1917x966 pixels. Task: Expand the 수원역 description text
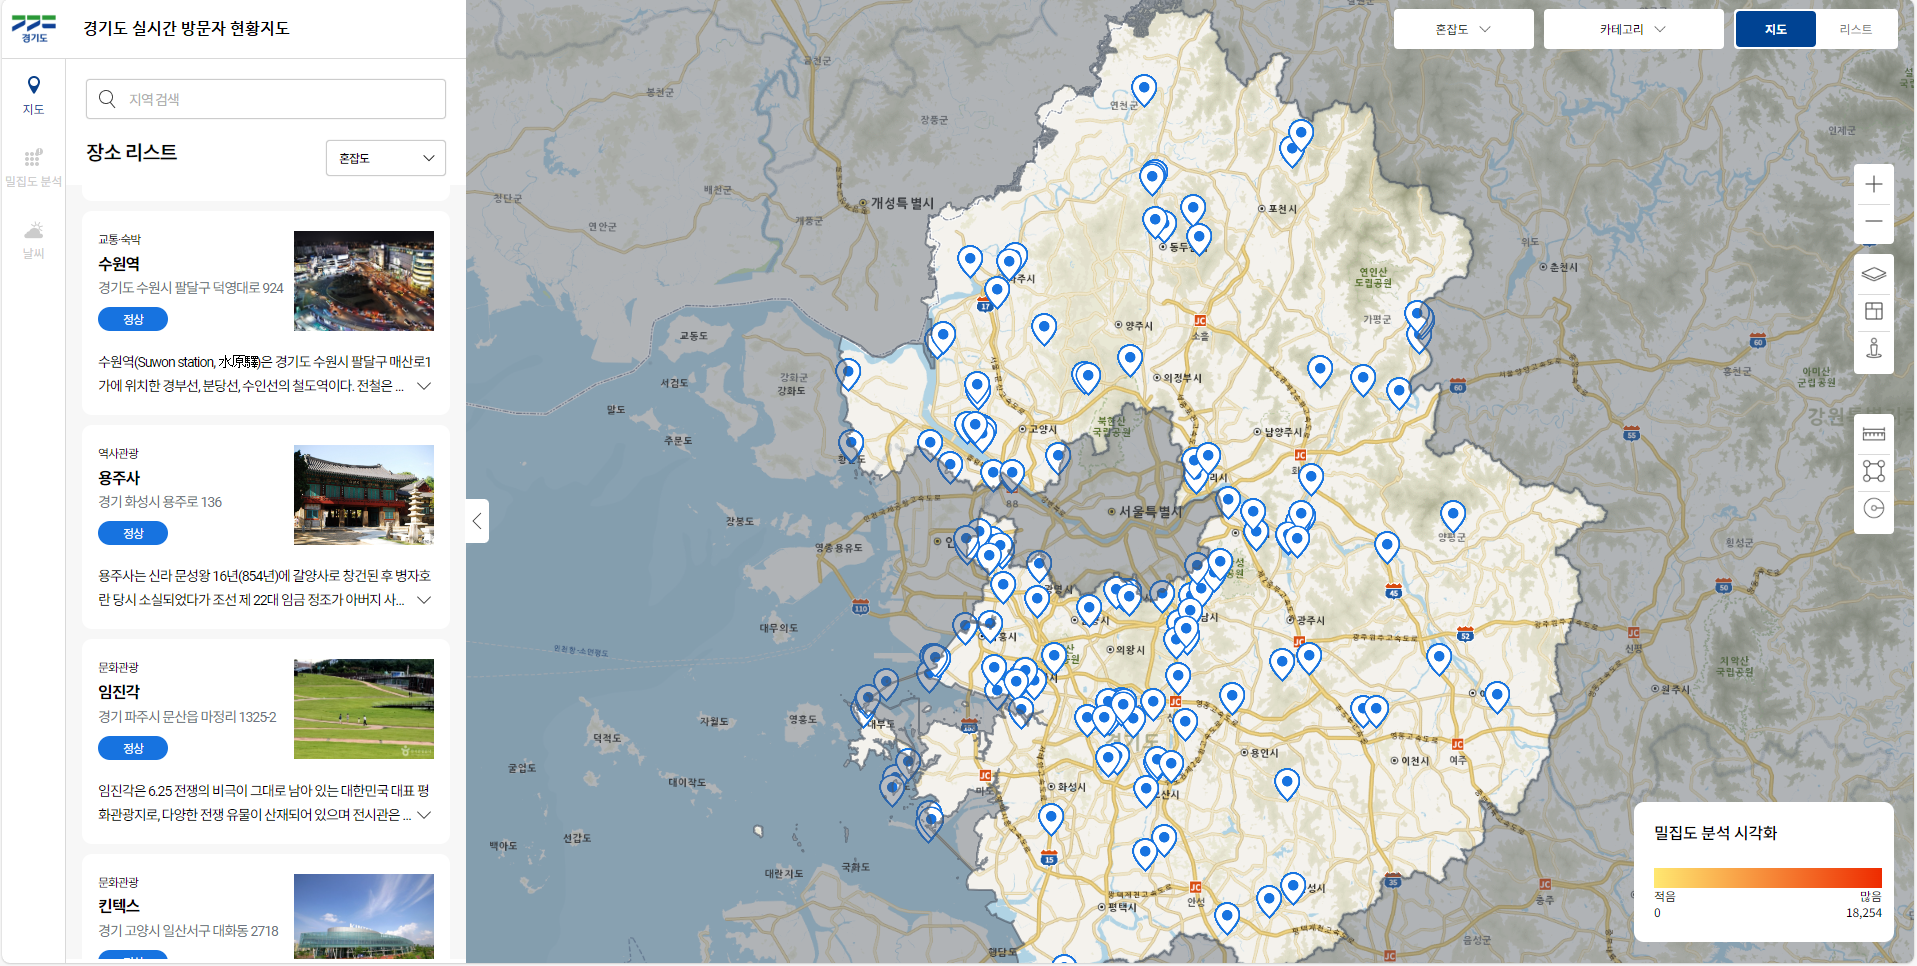coord(424,386)
